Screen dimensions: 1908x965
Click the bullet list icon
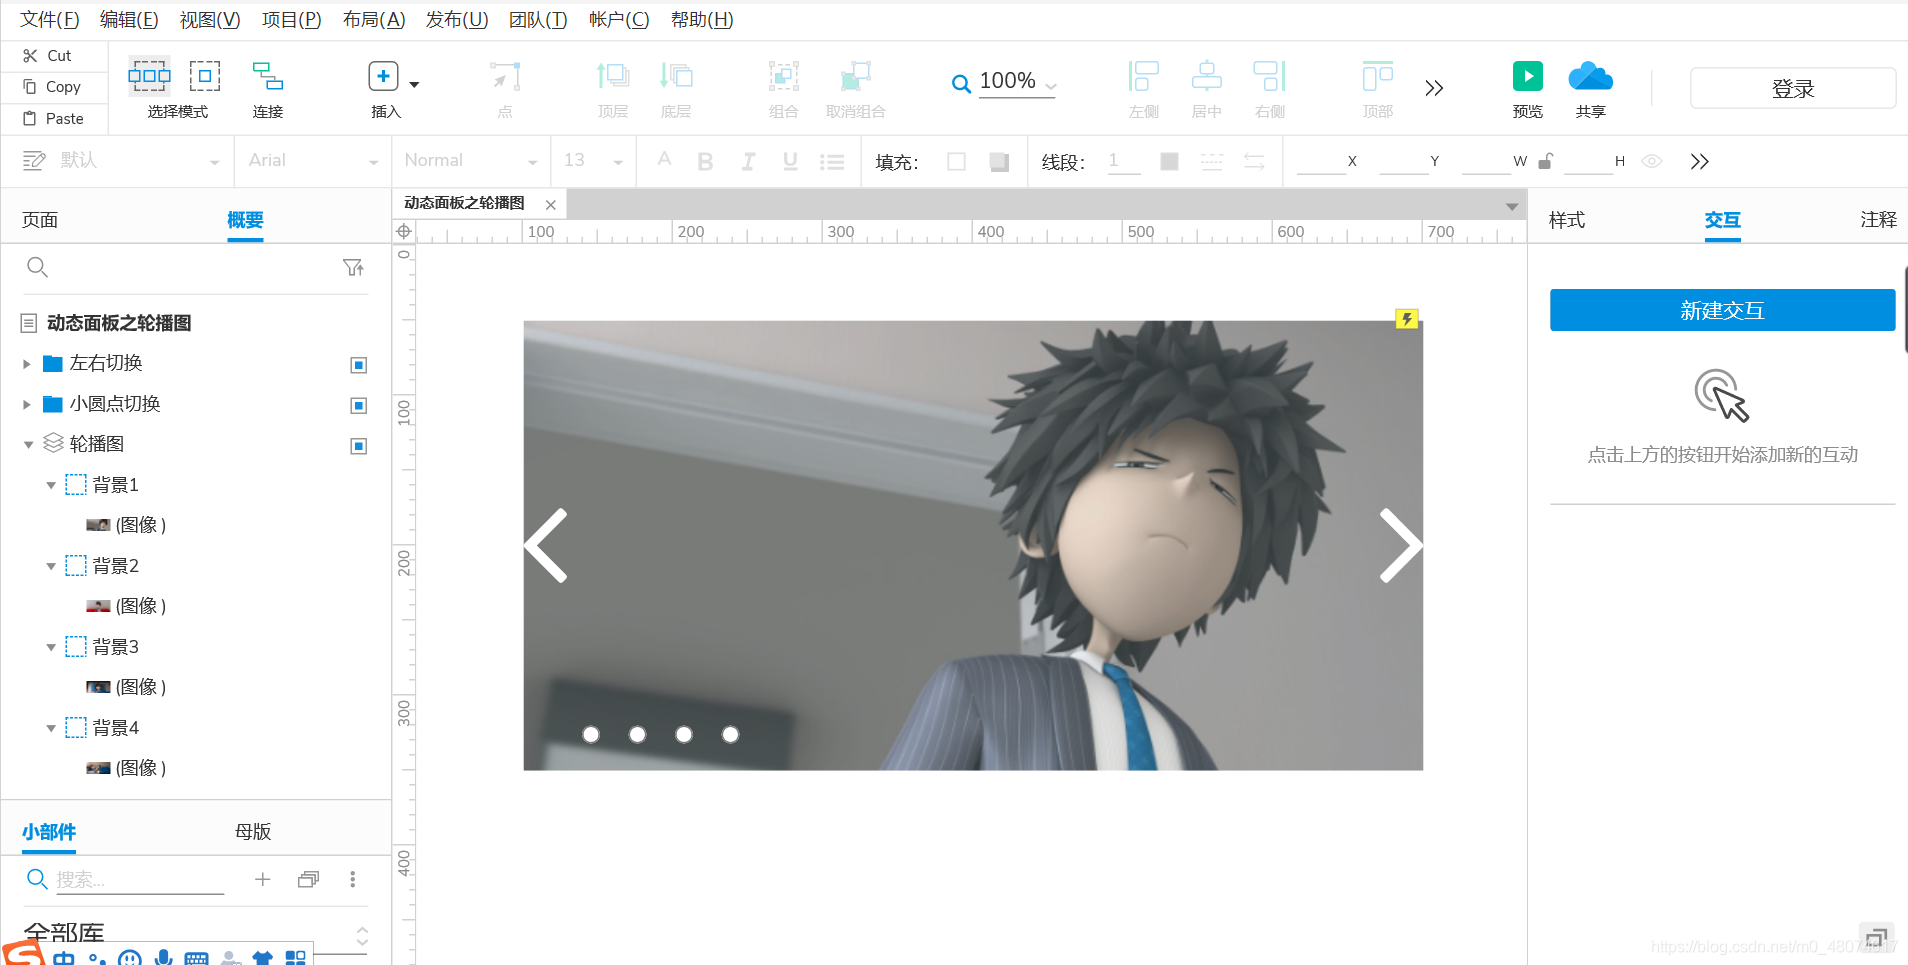832,161
